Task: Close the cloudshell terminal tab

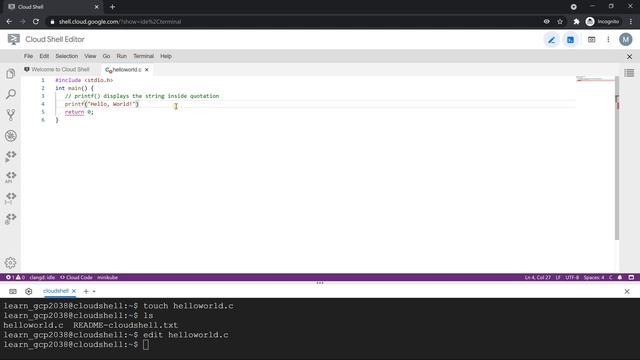Action: [74, 291]
